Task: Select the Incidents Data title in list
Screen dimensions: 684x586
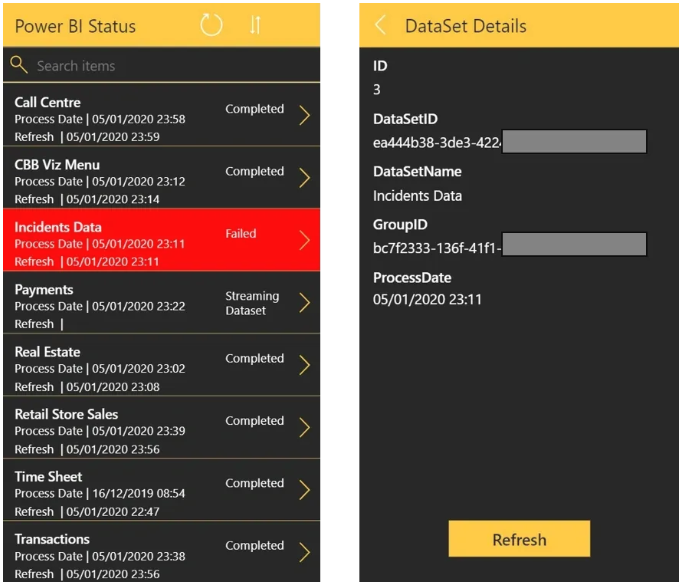Action: pyautogui.click(x=58, y=227)
